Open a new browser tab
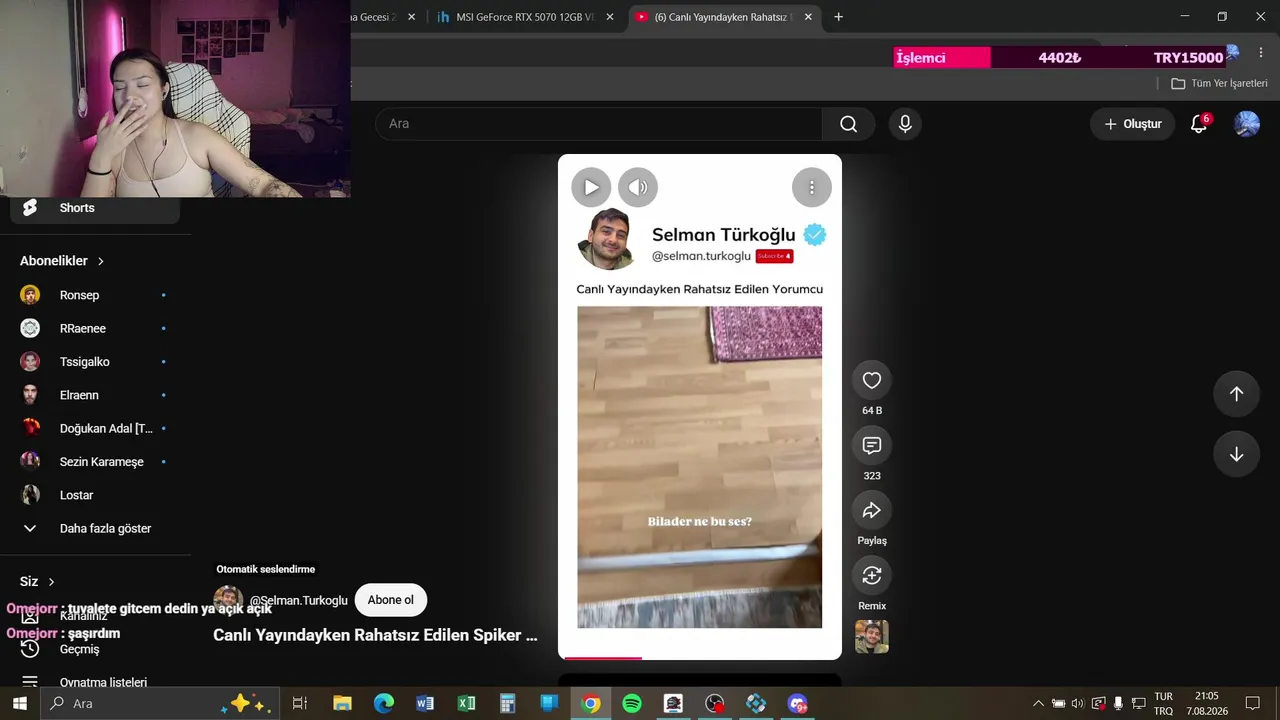 point(838,17)
